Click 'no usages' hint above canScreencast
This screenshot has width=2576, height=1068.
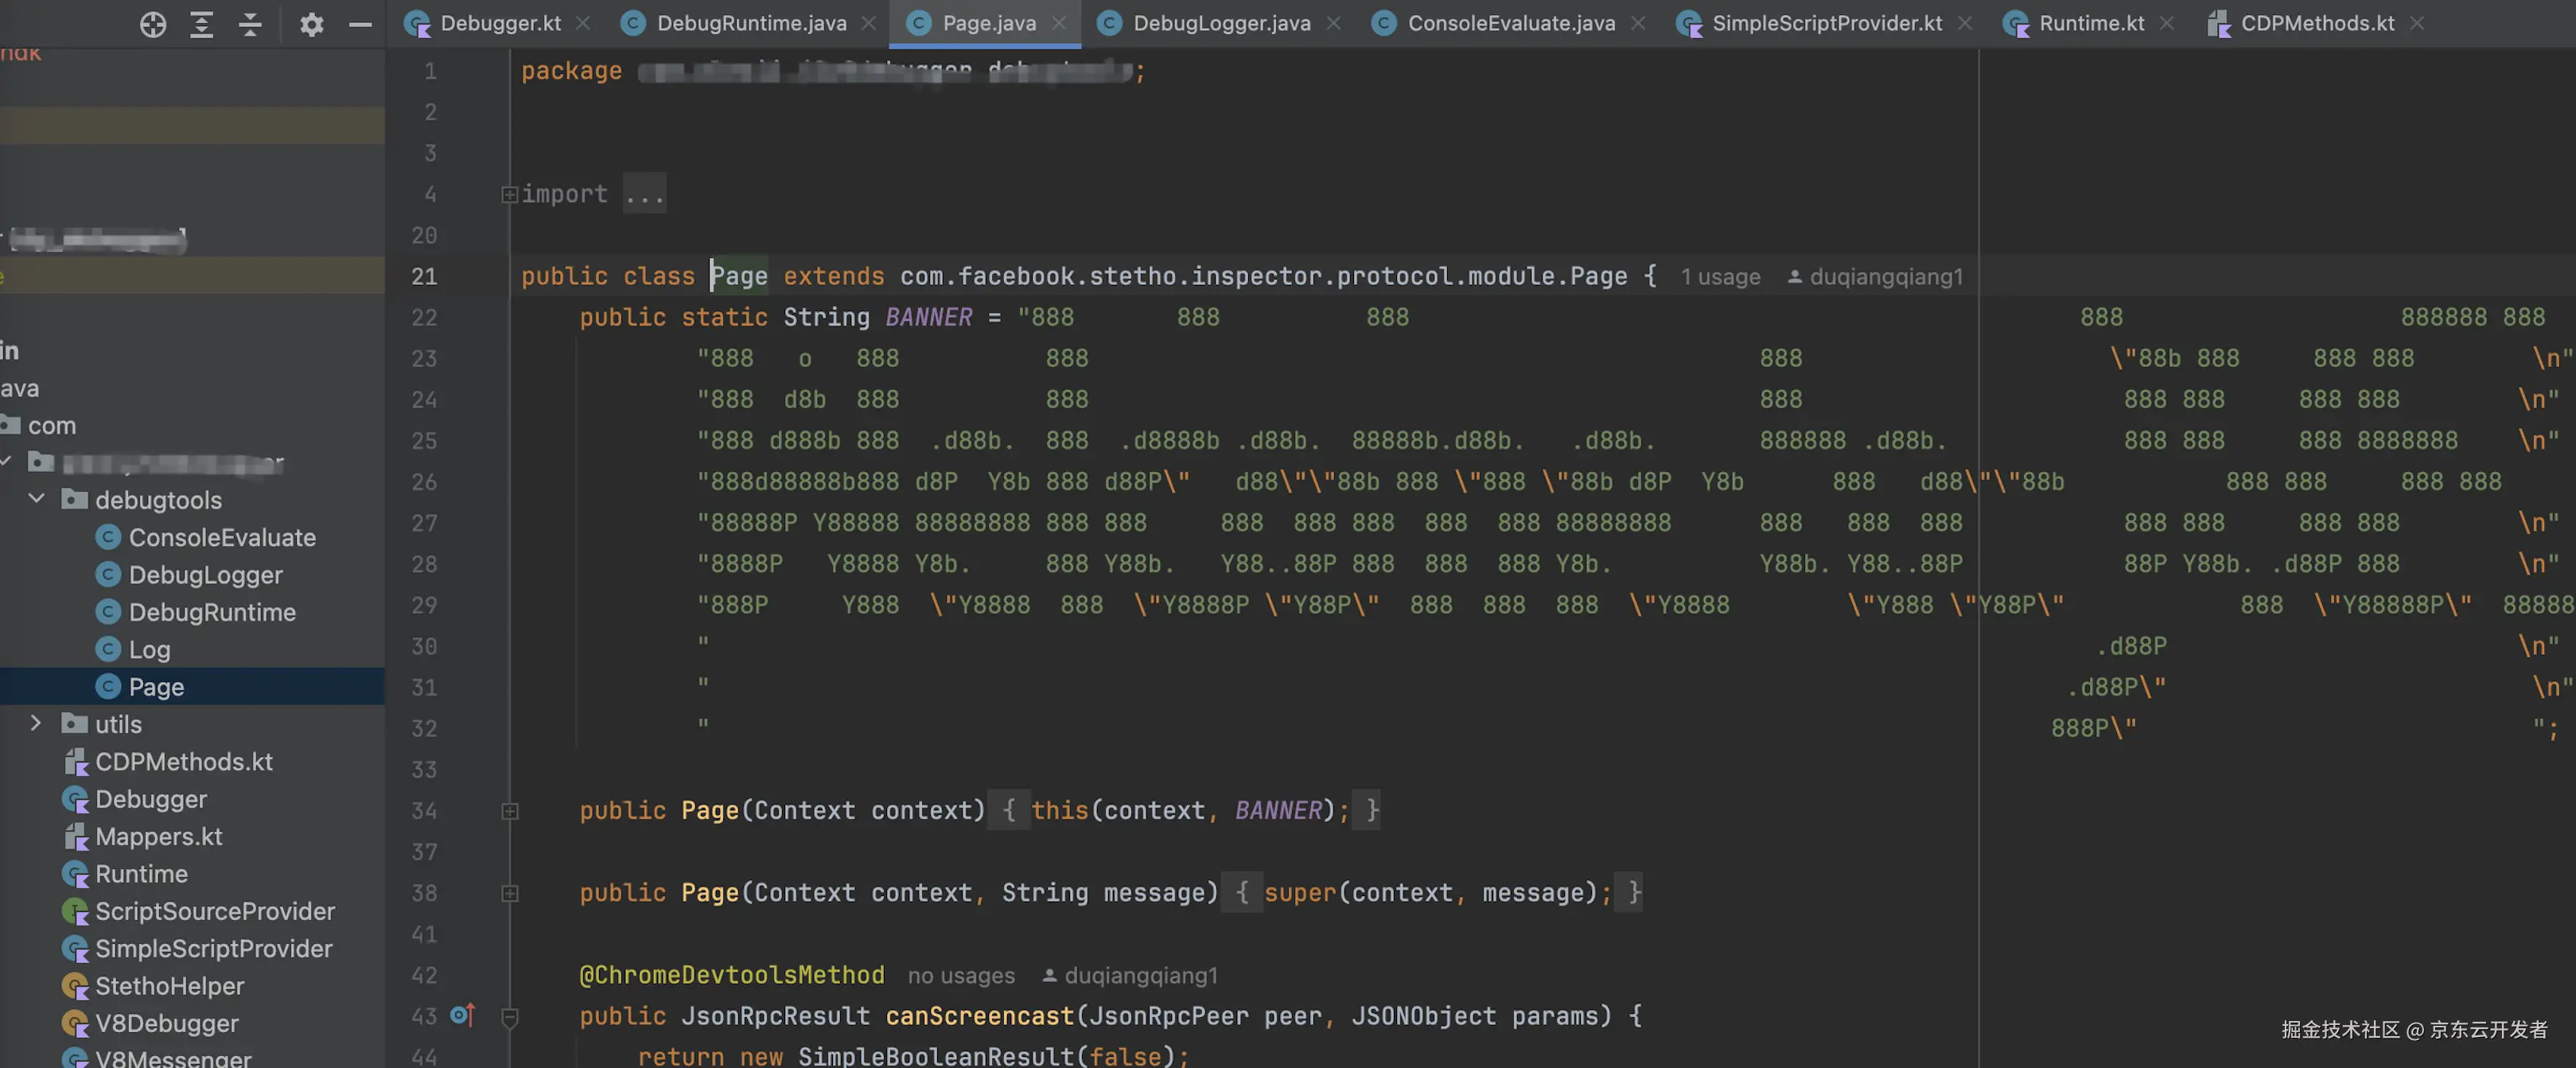pos(960,975)
